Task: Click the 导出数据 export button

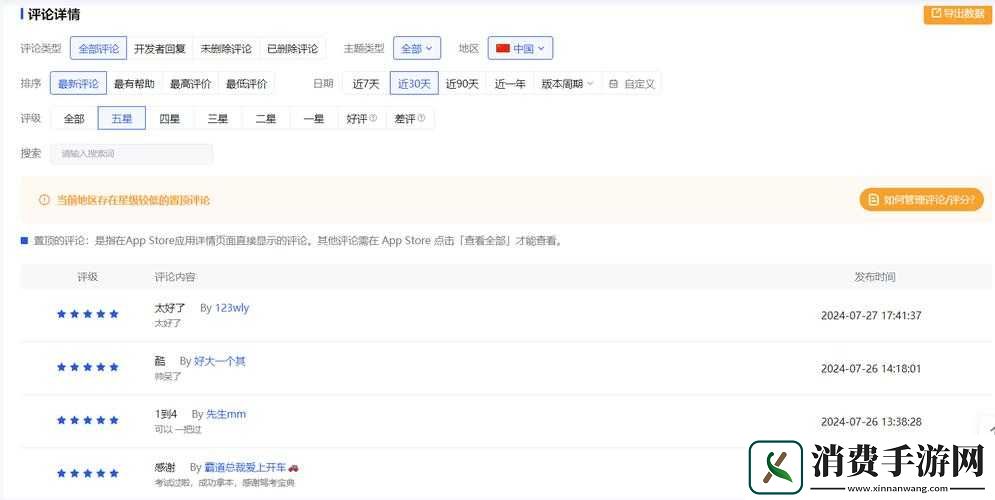Action: point(958,13)
